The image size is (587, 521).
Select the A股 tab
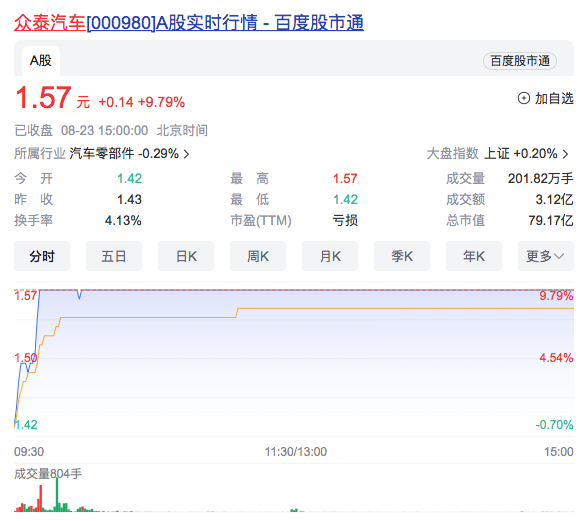[41, 61]
